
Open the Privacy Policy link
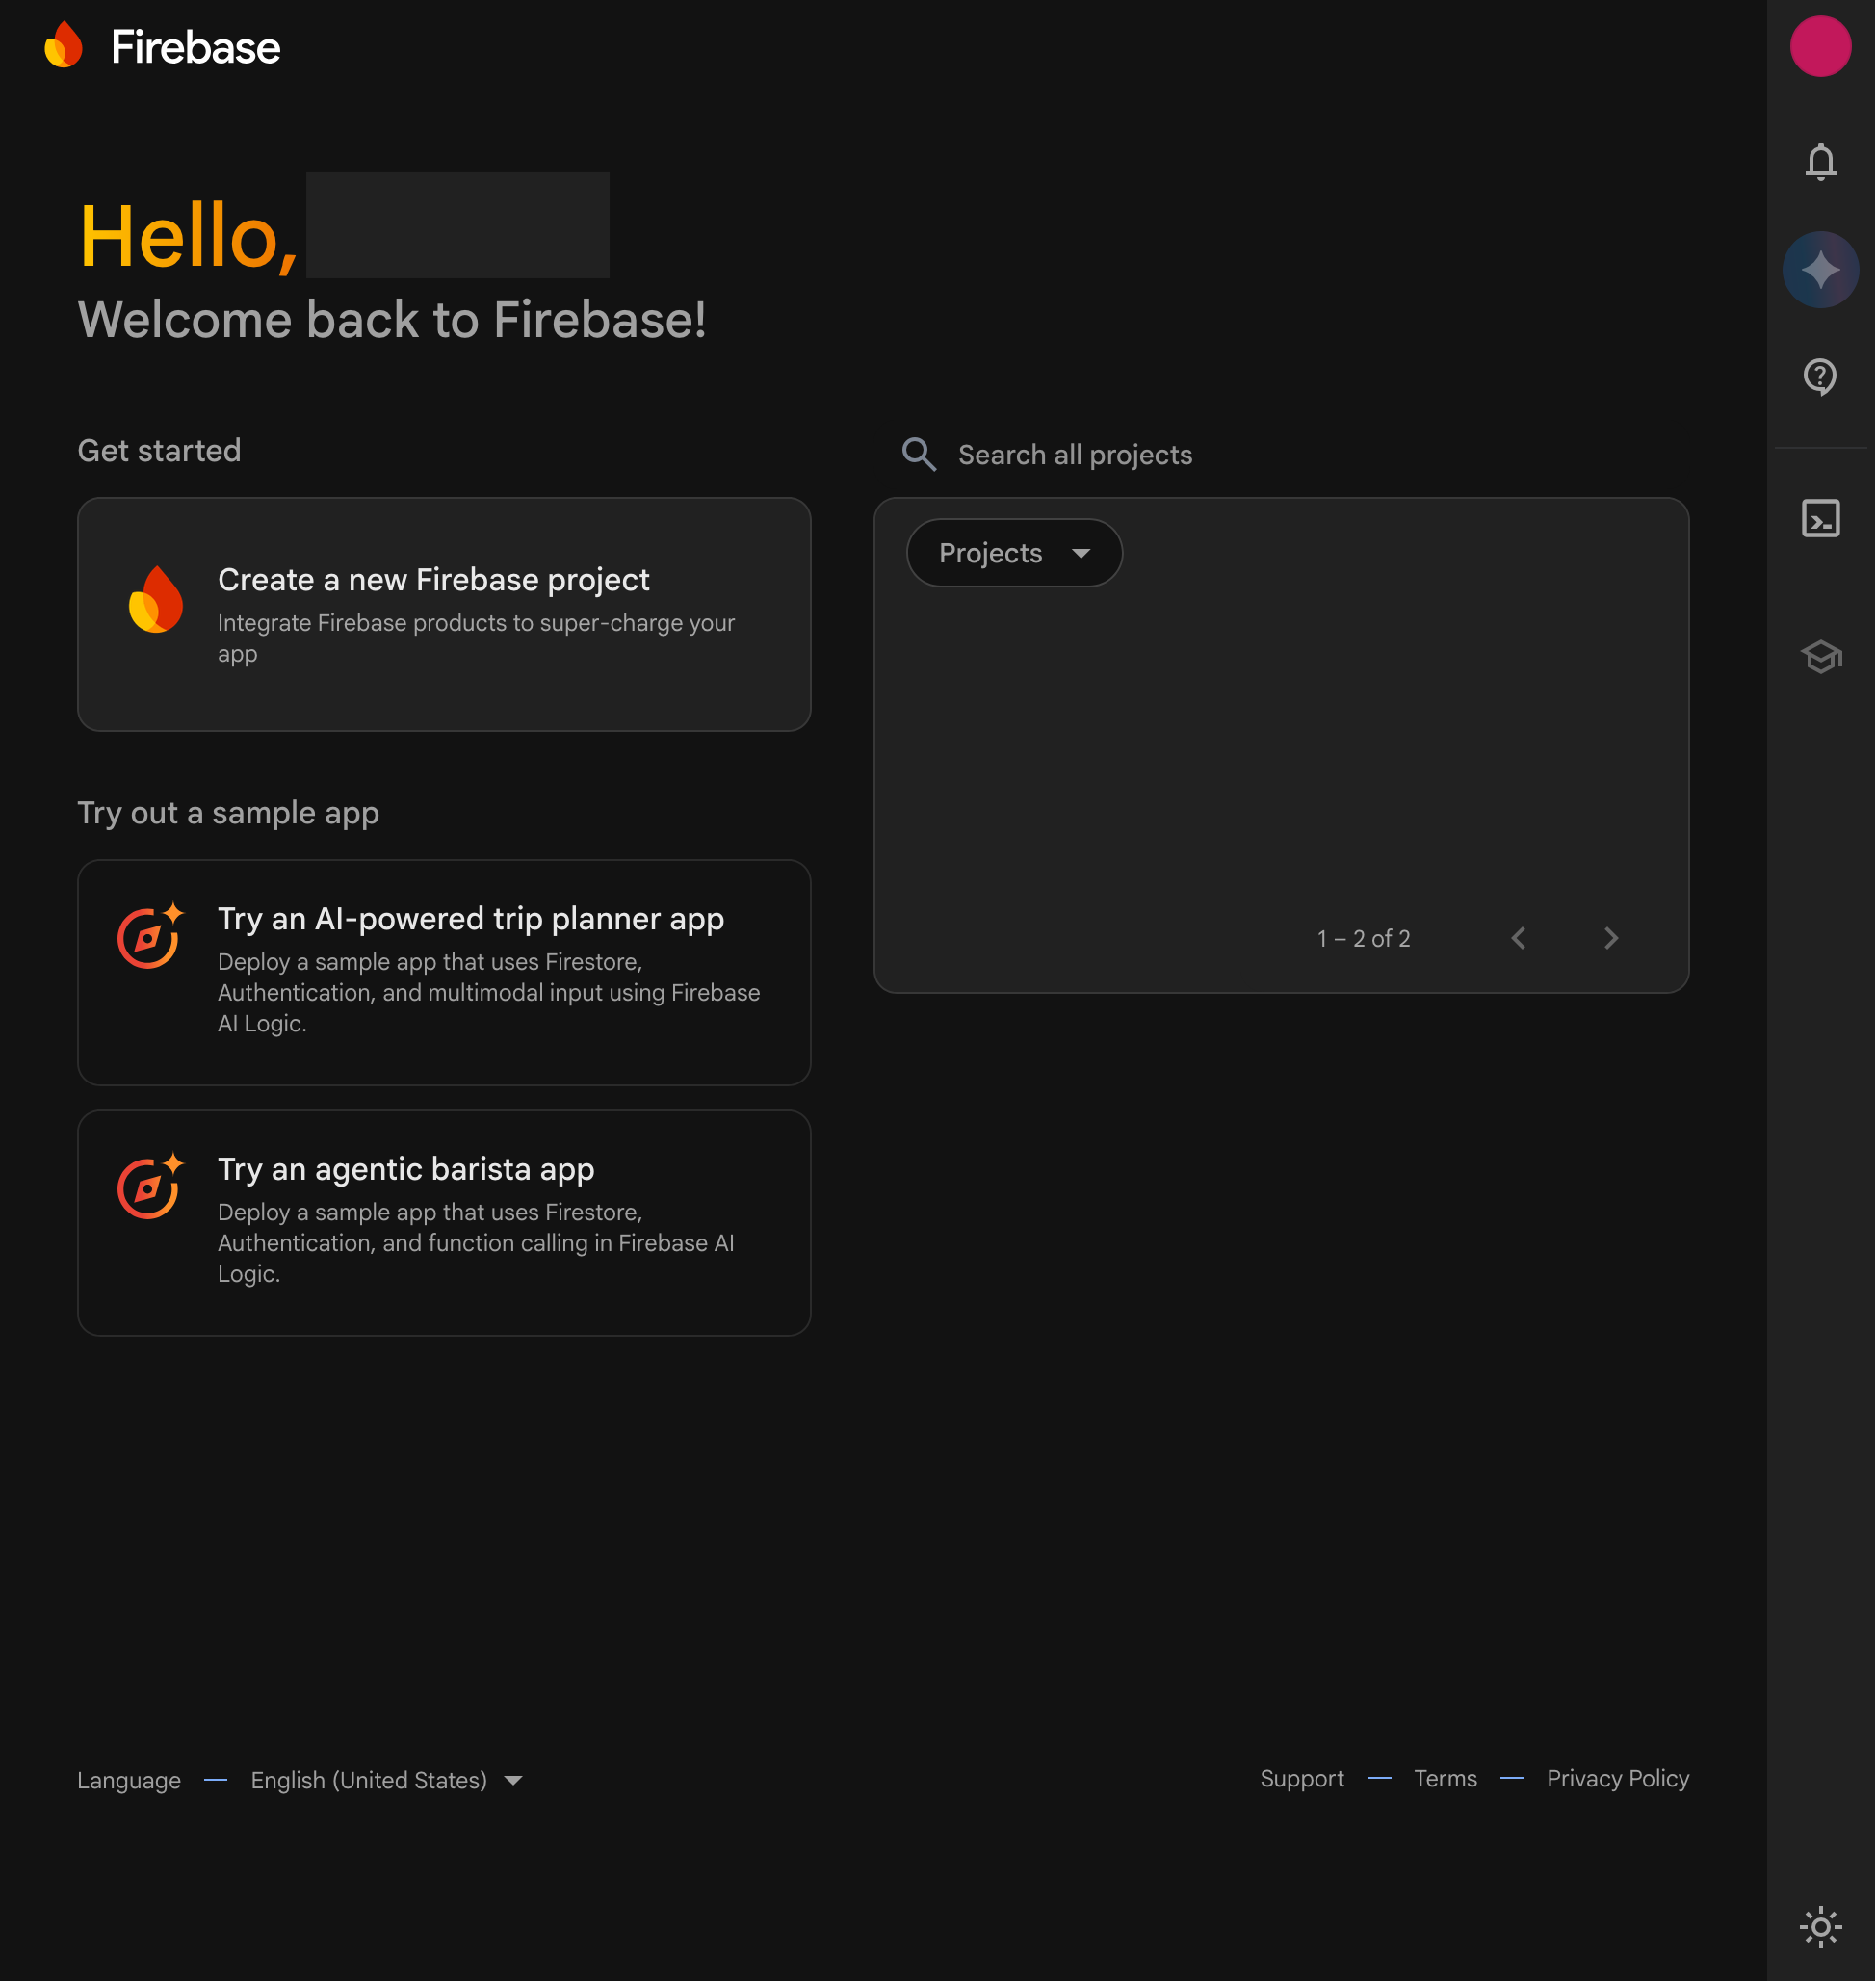(1617, 1779)
